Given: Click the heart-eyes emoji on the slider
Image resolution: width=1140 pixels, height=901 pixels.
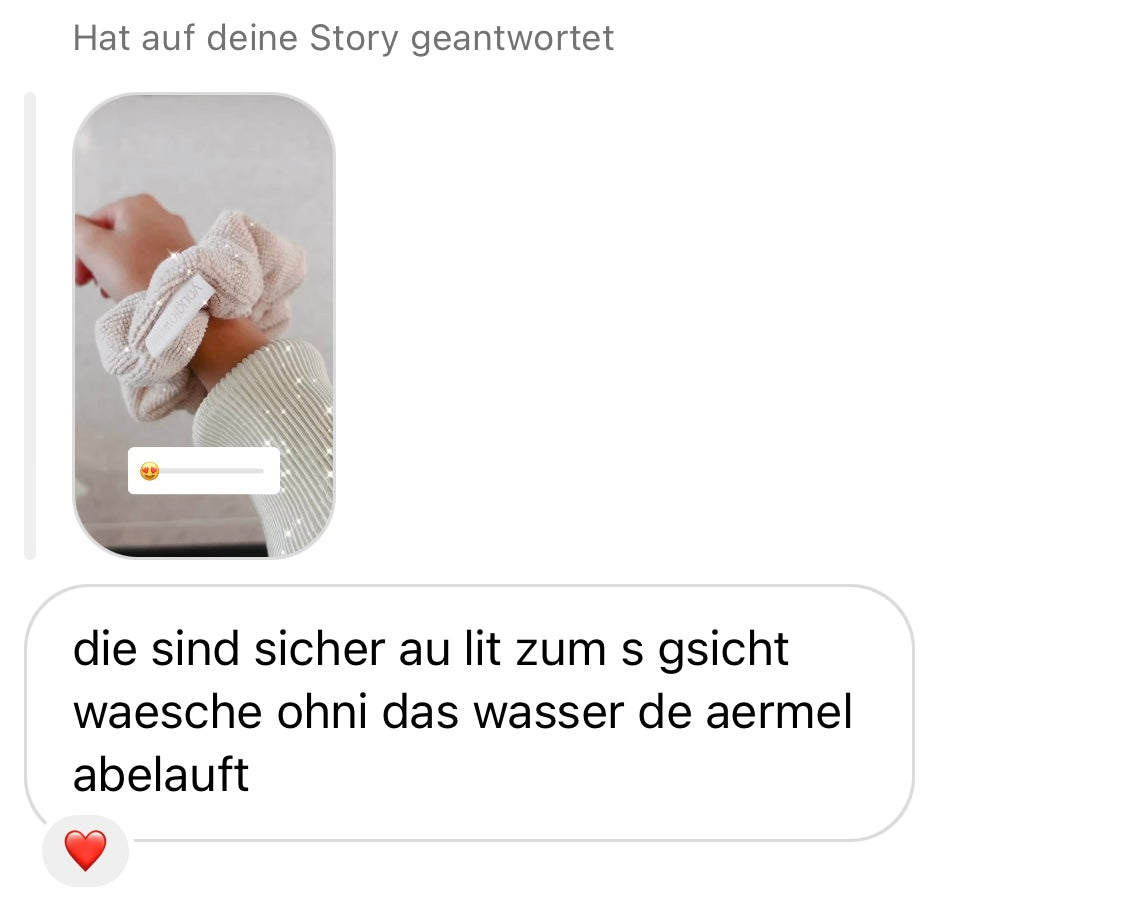Looking at the screenshot, I should point(150,471).
